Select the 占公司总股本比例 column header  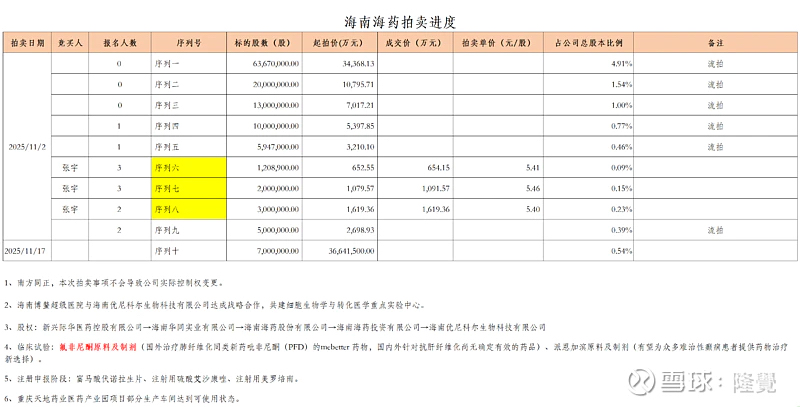click(588, 43)
